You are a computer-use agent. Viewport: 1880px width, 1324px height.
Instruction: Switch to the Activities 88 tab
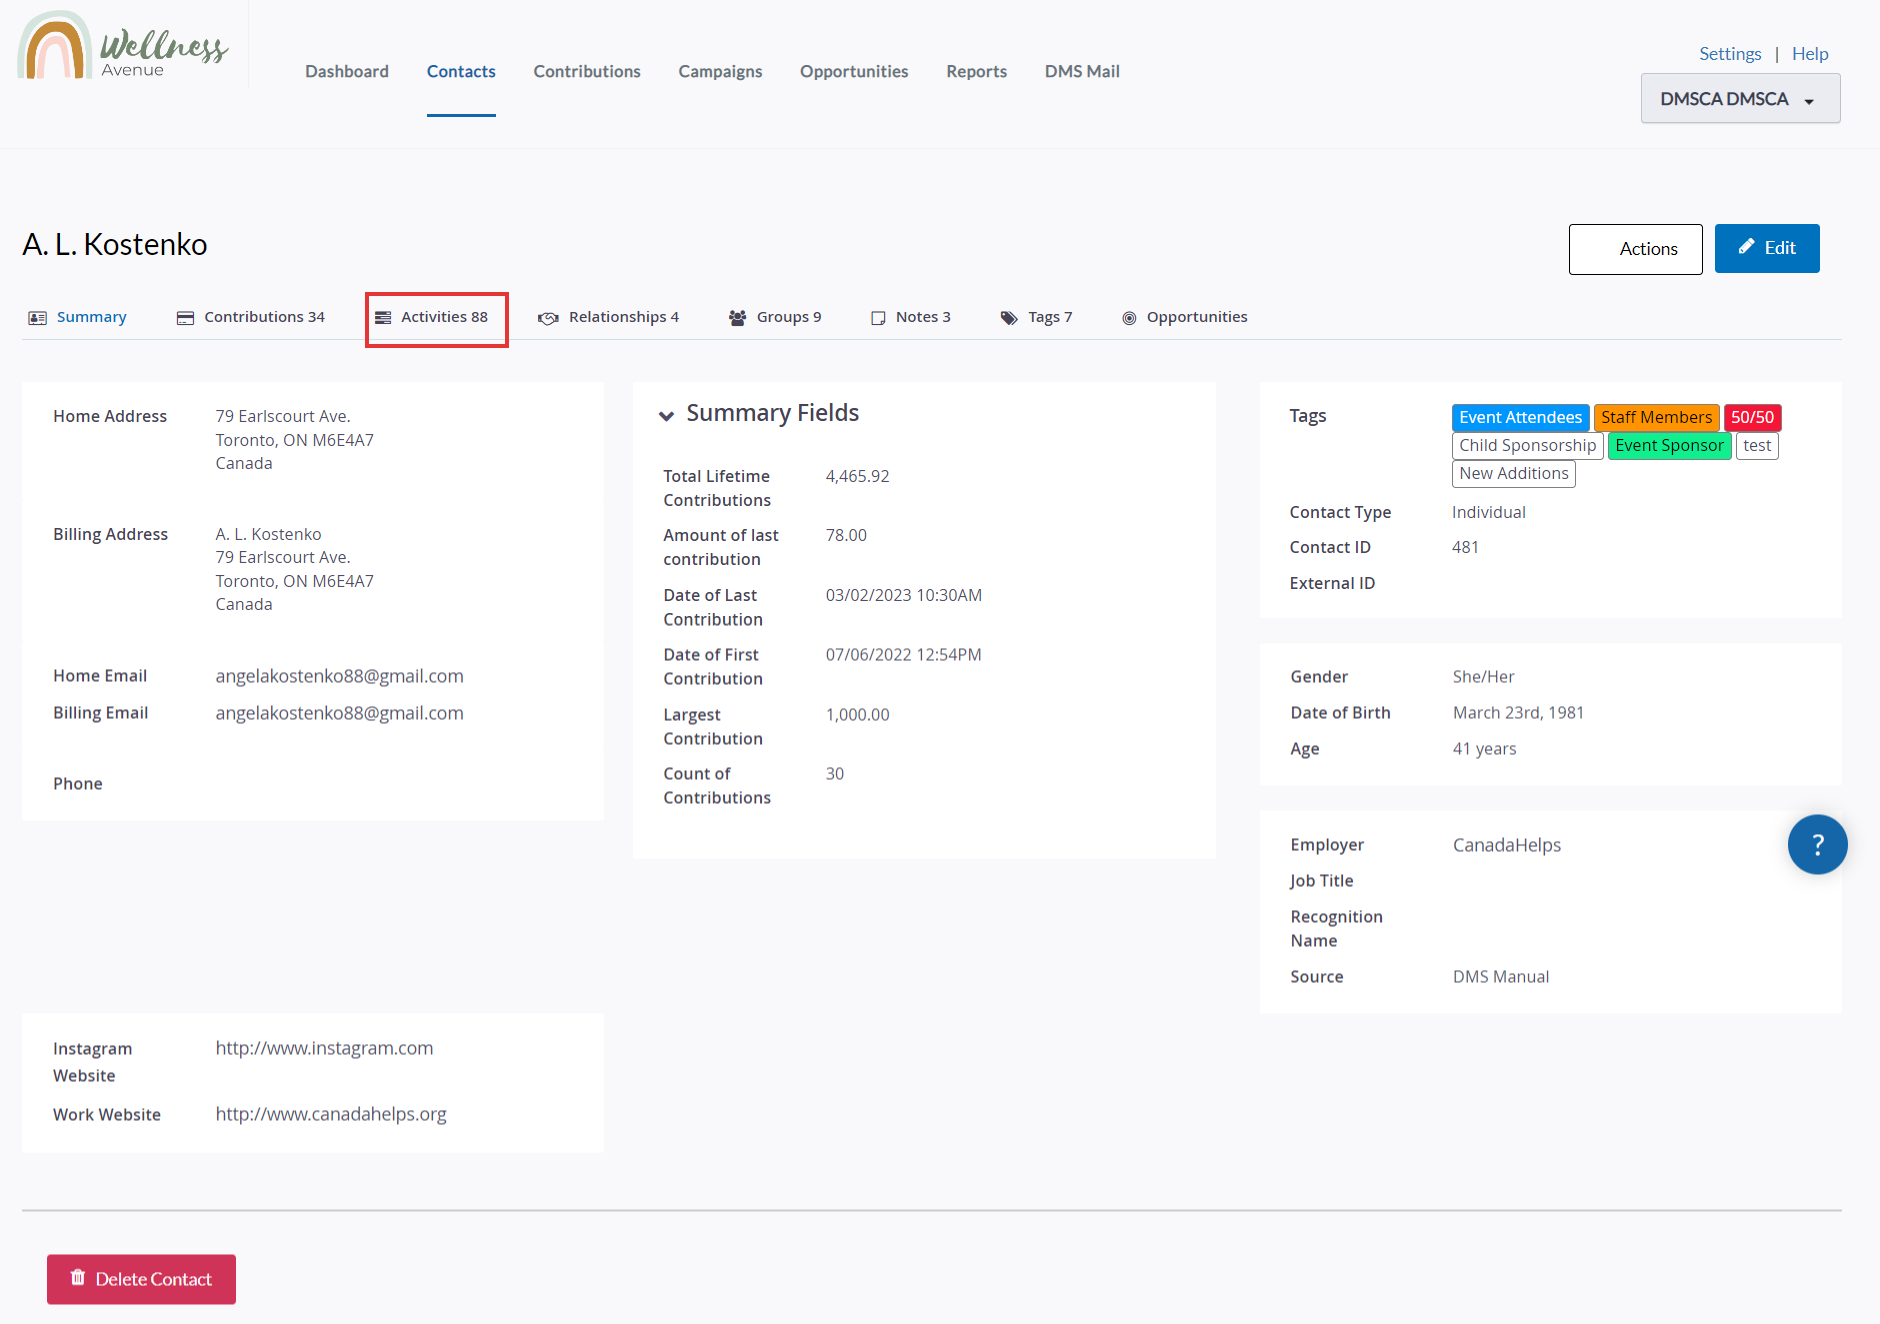pyautogui.click(x=432, y=317)
